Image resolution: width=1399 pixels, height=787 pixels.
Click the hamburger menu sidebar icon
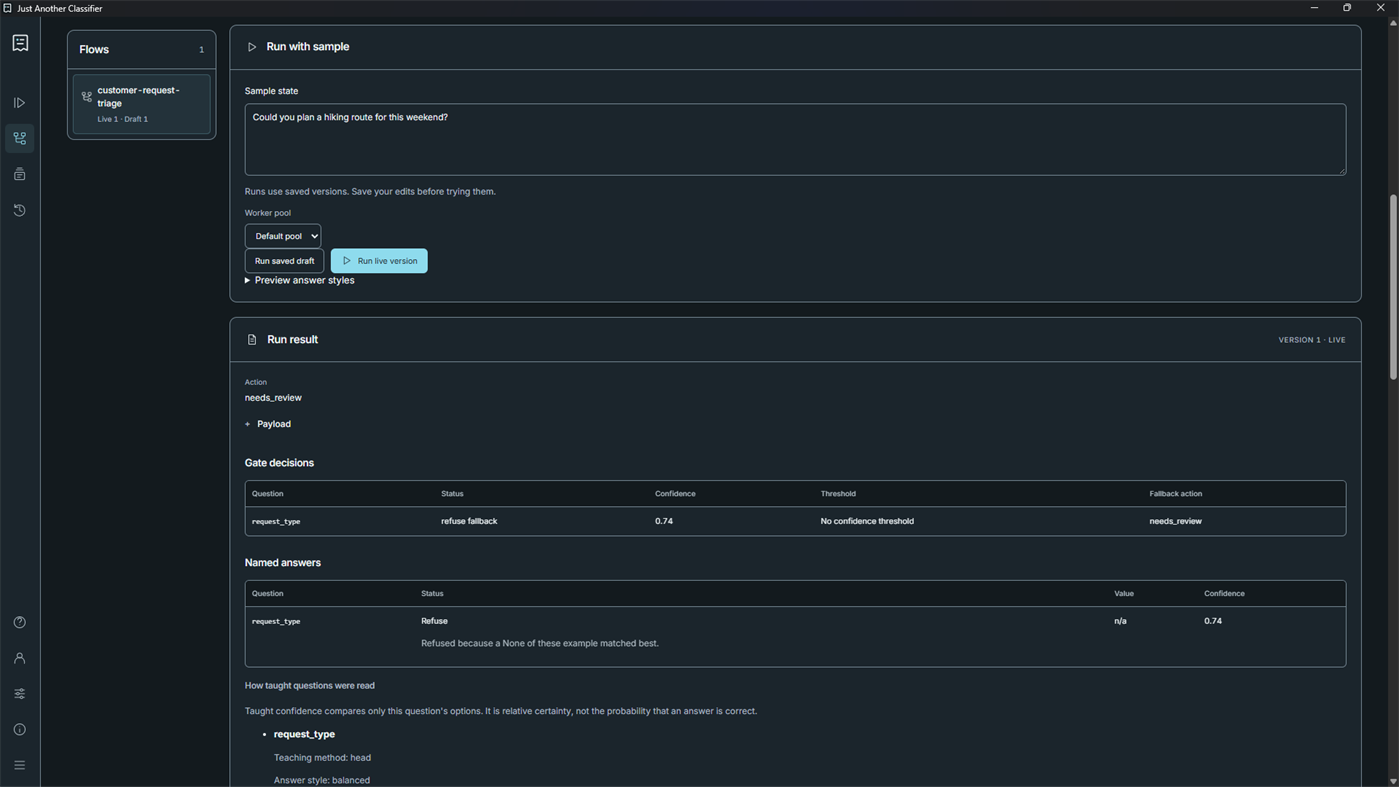pyautogui.click(x=20, y=765)
